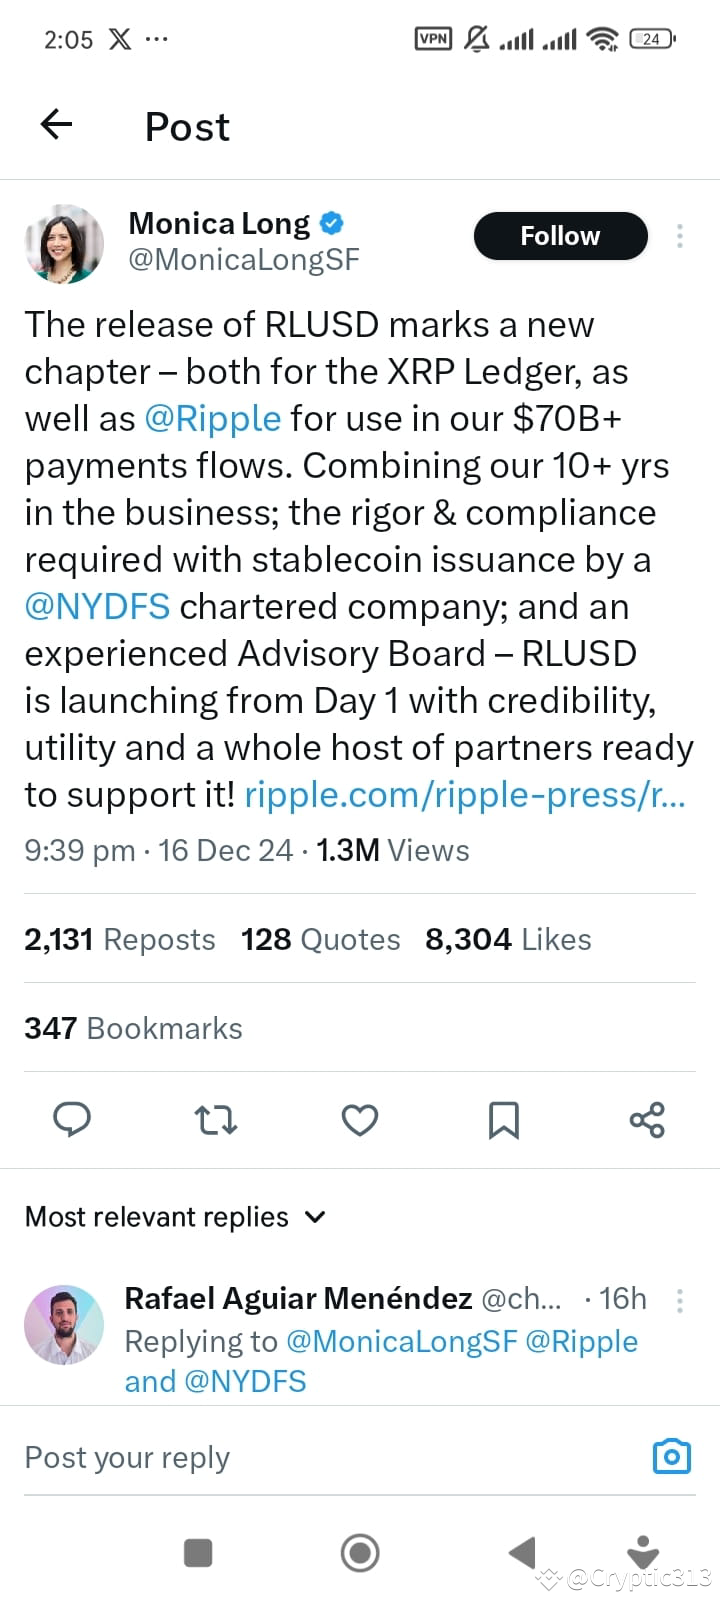Viewport: 720px width, 1600px height.
Task: Attach a photo with the camera icon
Action: pyautogui.click(x=671, y=1456)
